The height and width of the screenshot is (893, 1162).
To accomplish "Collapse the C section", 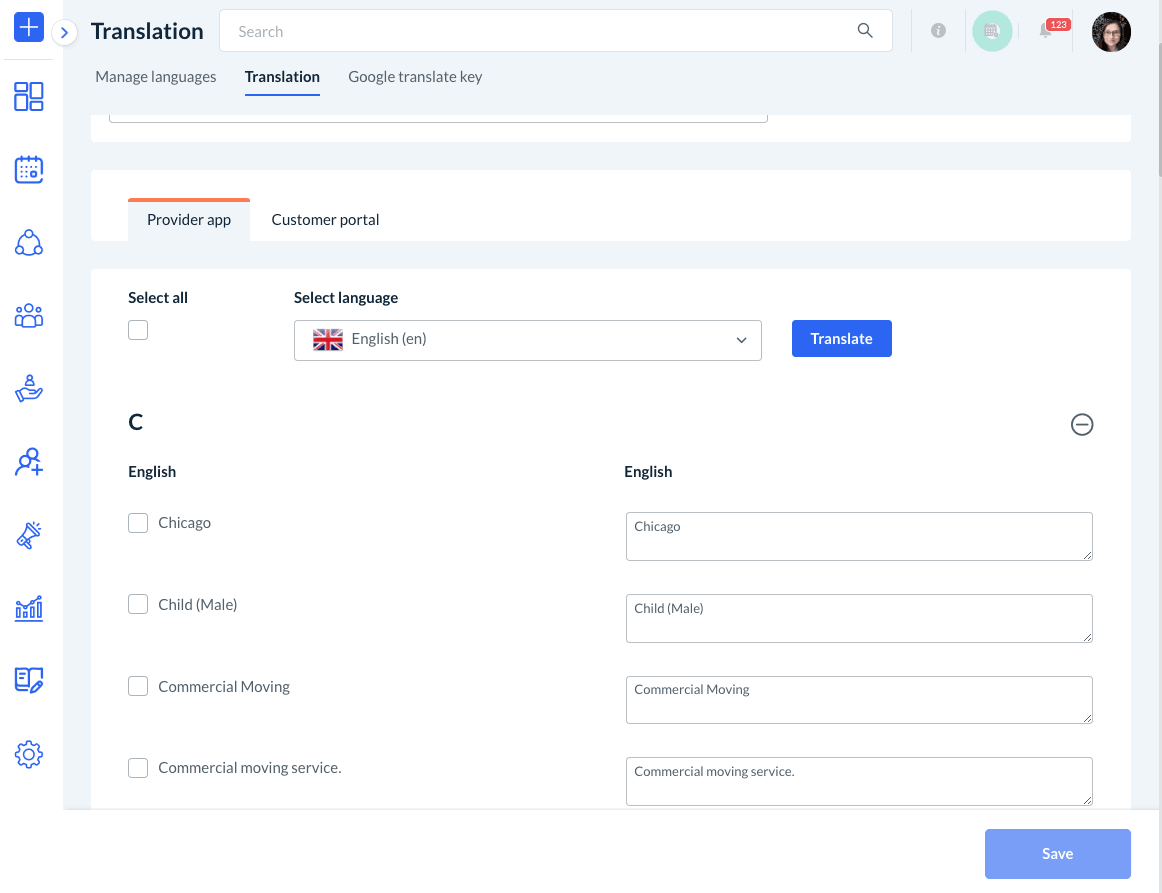I will pos(1081,425).
